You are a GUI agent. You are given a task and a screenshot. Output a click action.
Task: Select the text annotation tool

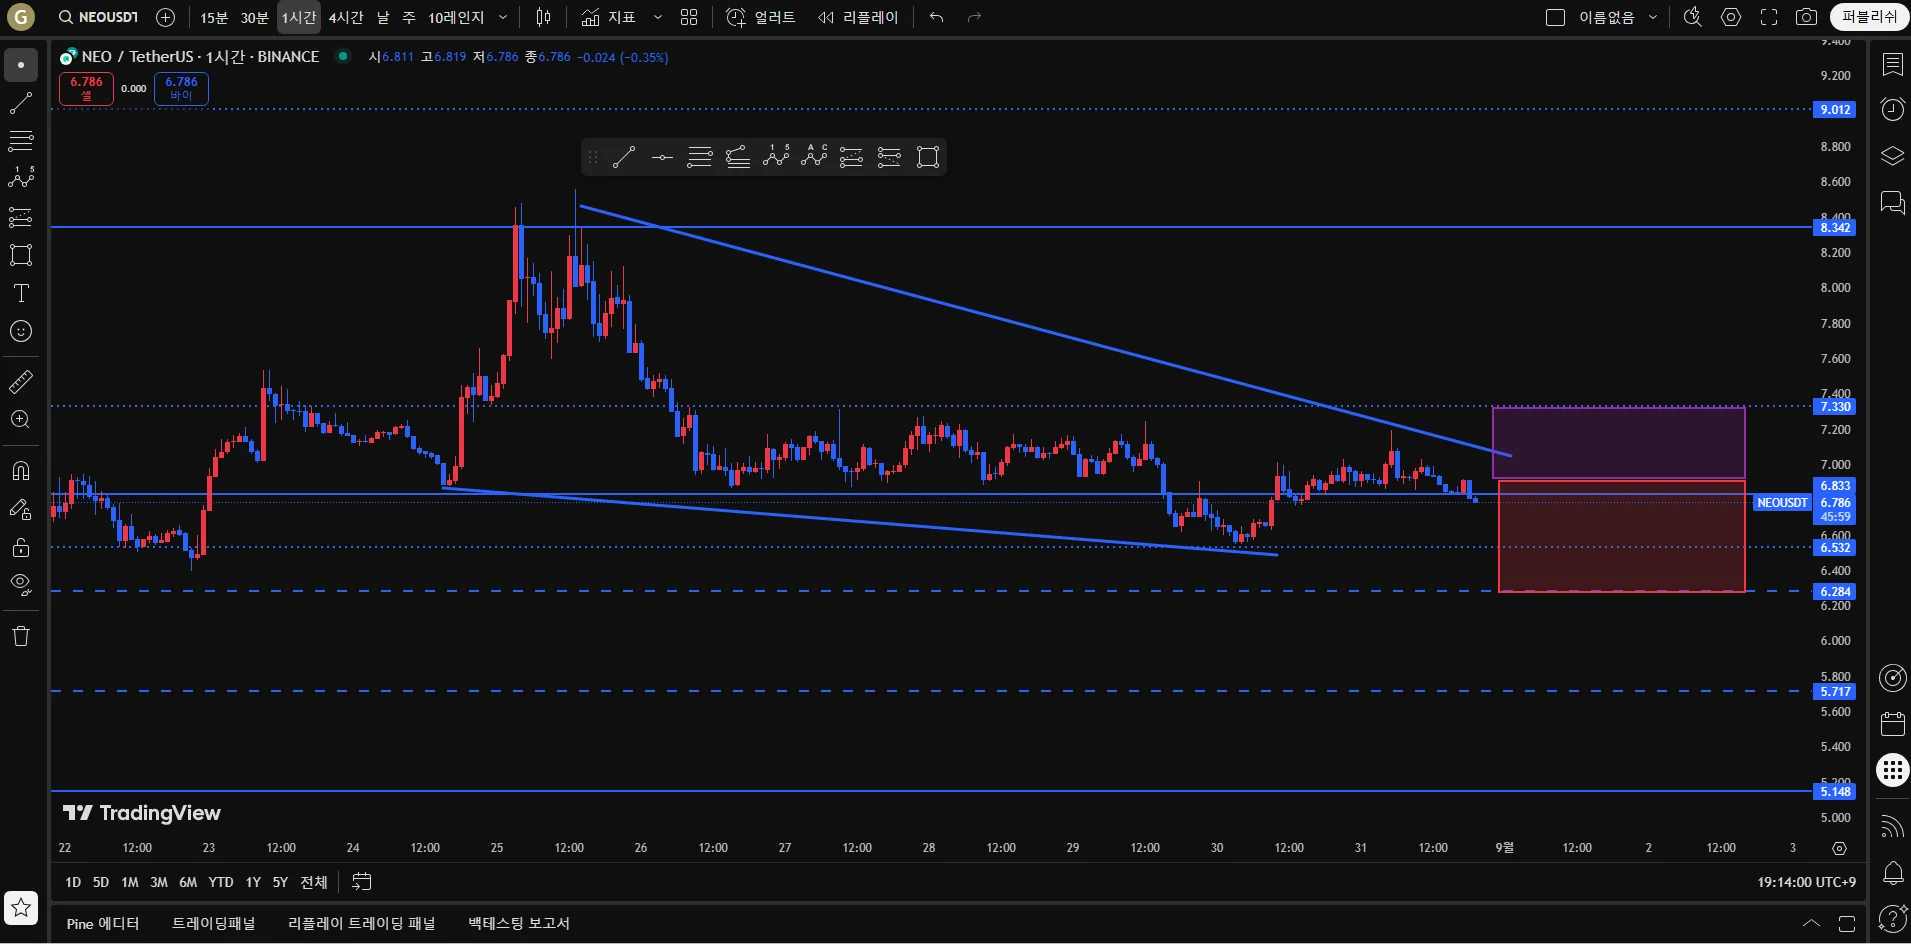point(21,293)
